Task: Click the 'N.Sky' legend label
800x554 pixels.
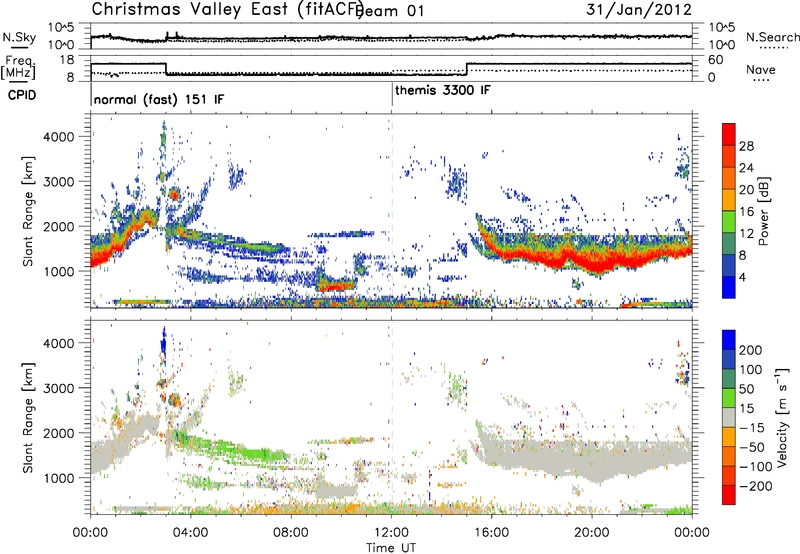Action: coord(19,37)
